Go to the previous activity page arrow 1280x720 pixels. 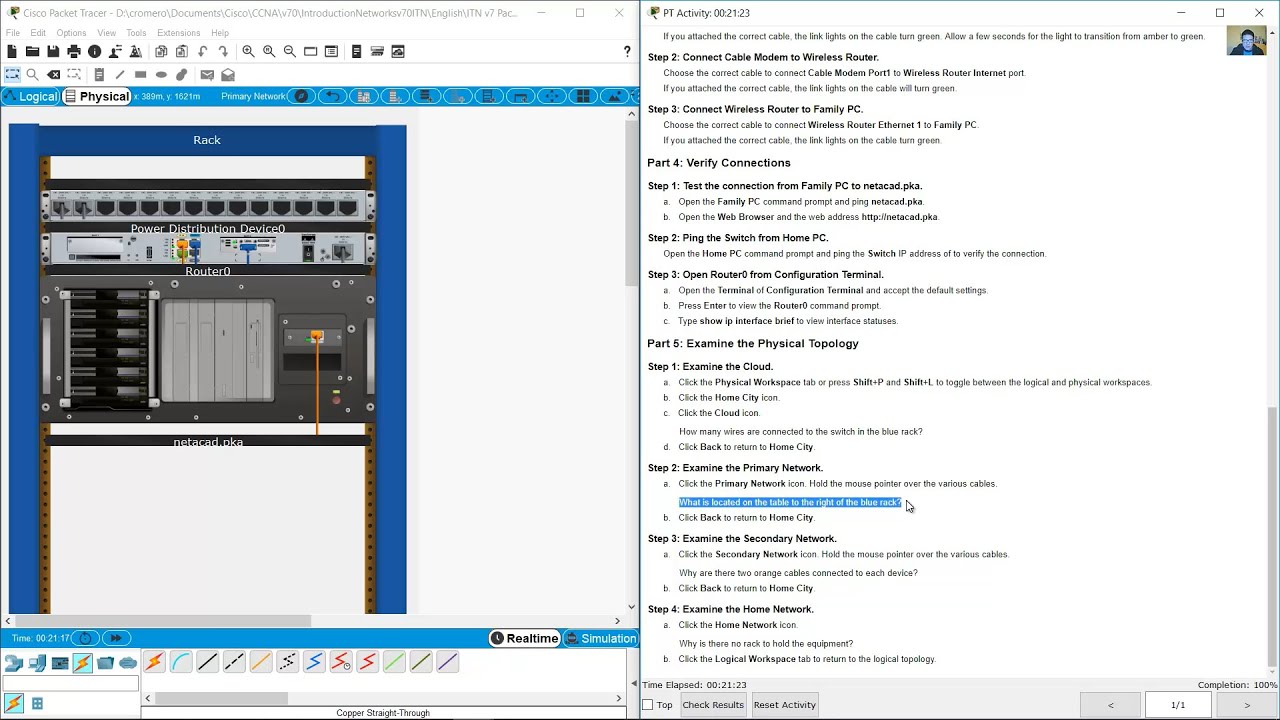pos(1110,705)
